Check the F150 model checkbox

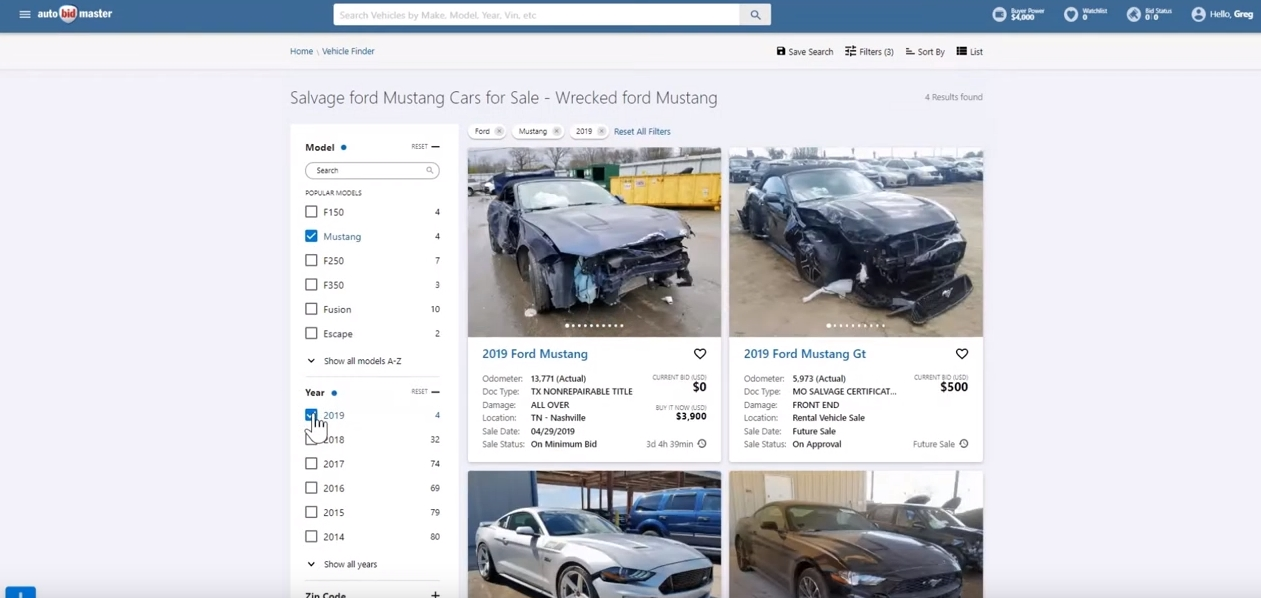311,212
